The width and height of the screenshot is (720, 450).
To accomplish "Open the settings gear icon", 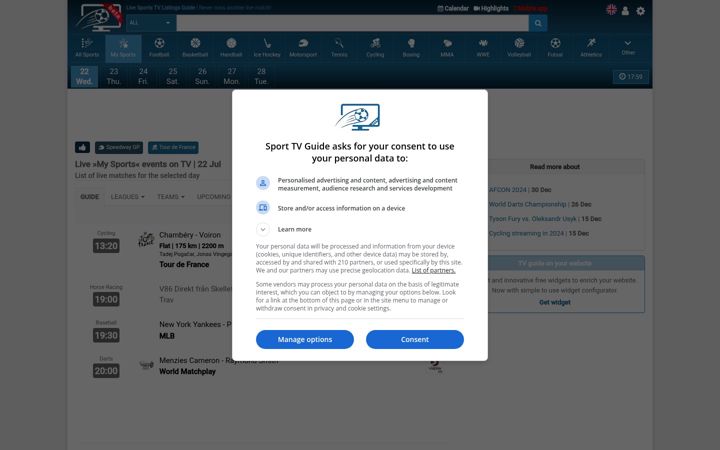I will pyautogui.click(x=641, y=11).
